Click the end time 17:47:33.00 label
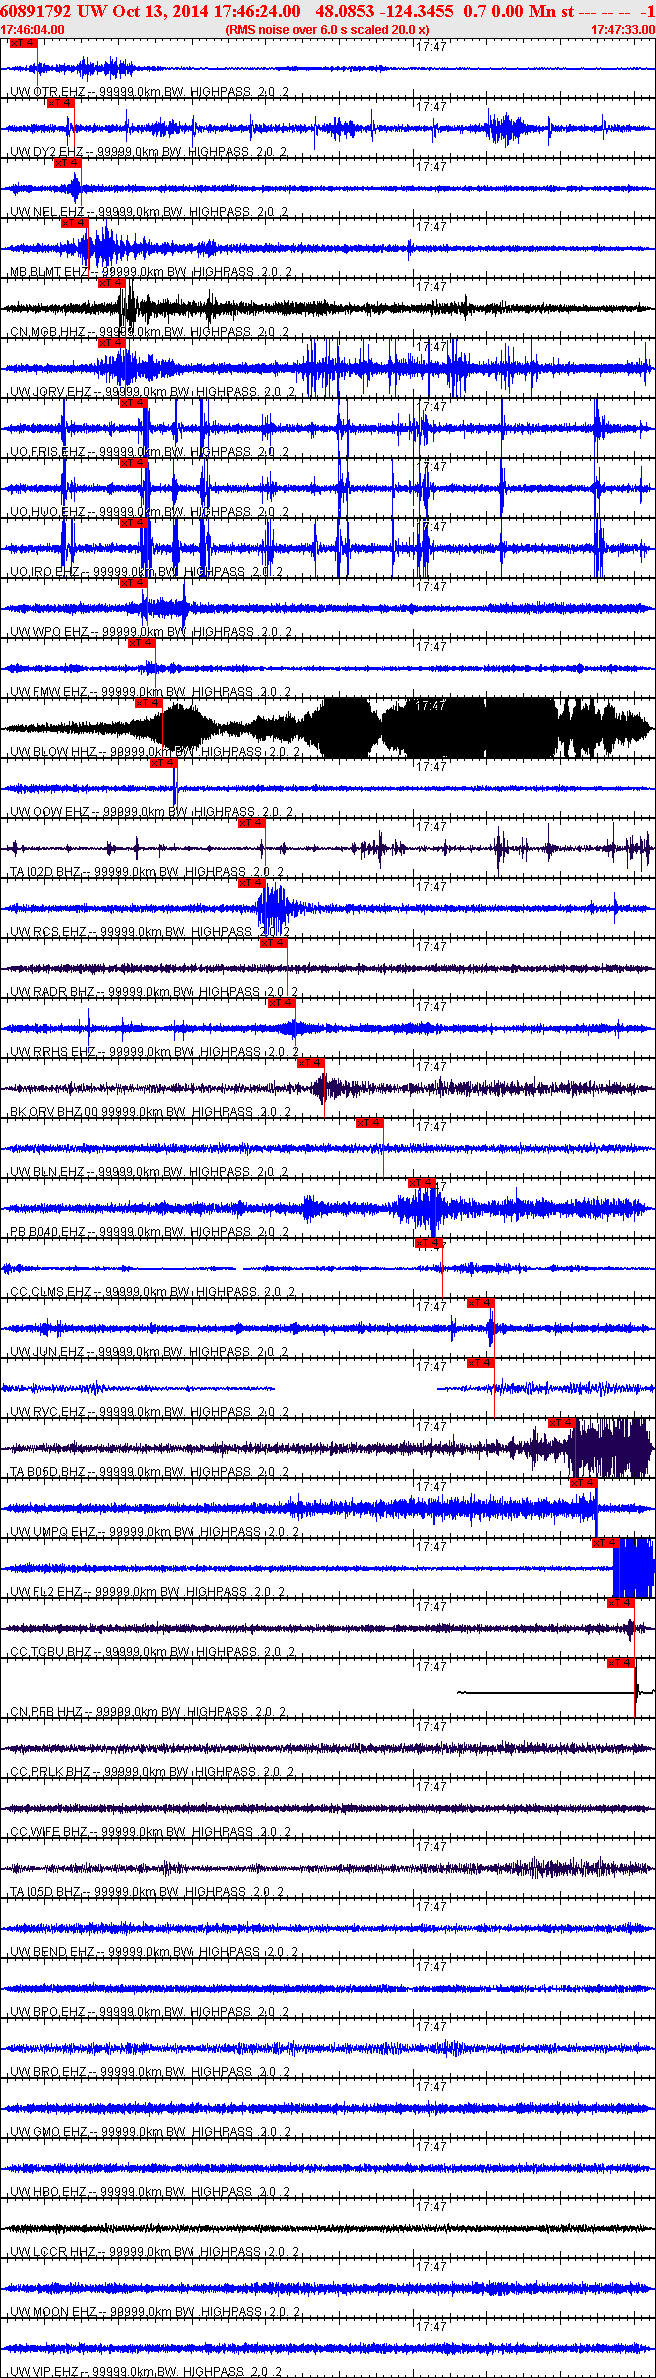656x2378 pixels. click(623, 30)
